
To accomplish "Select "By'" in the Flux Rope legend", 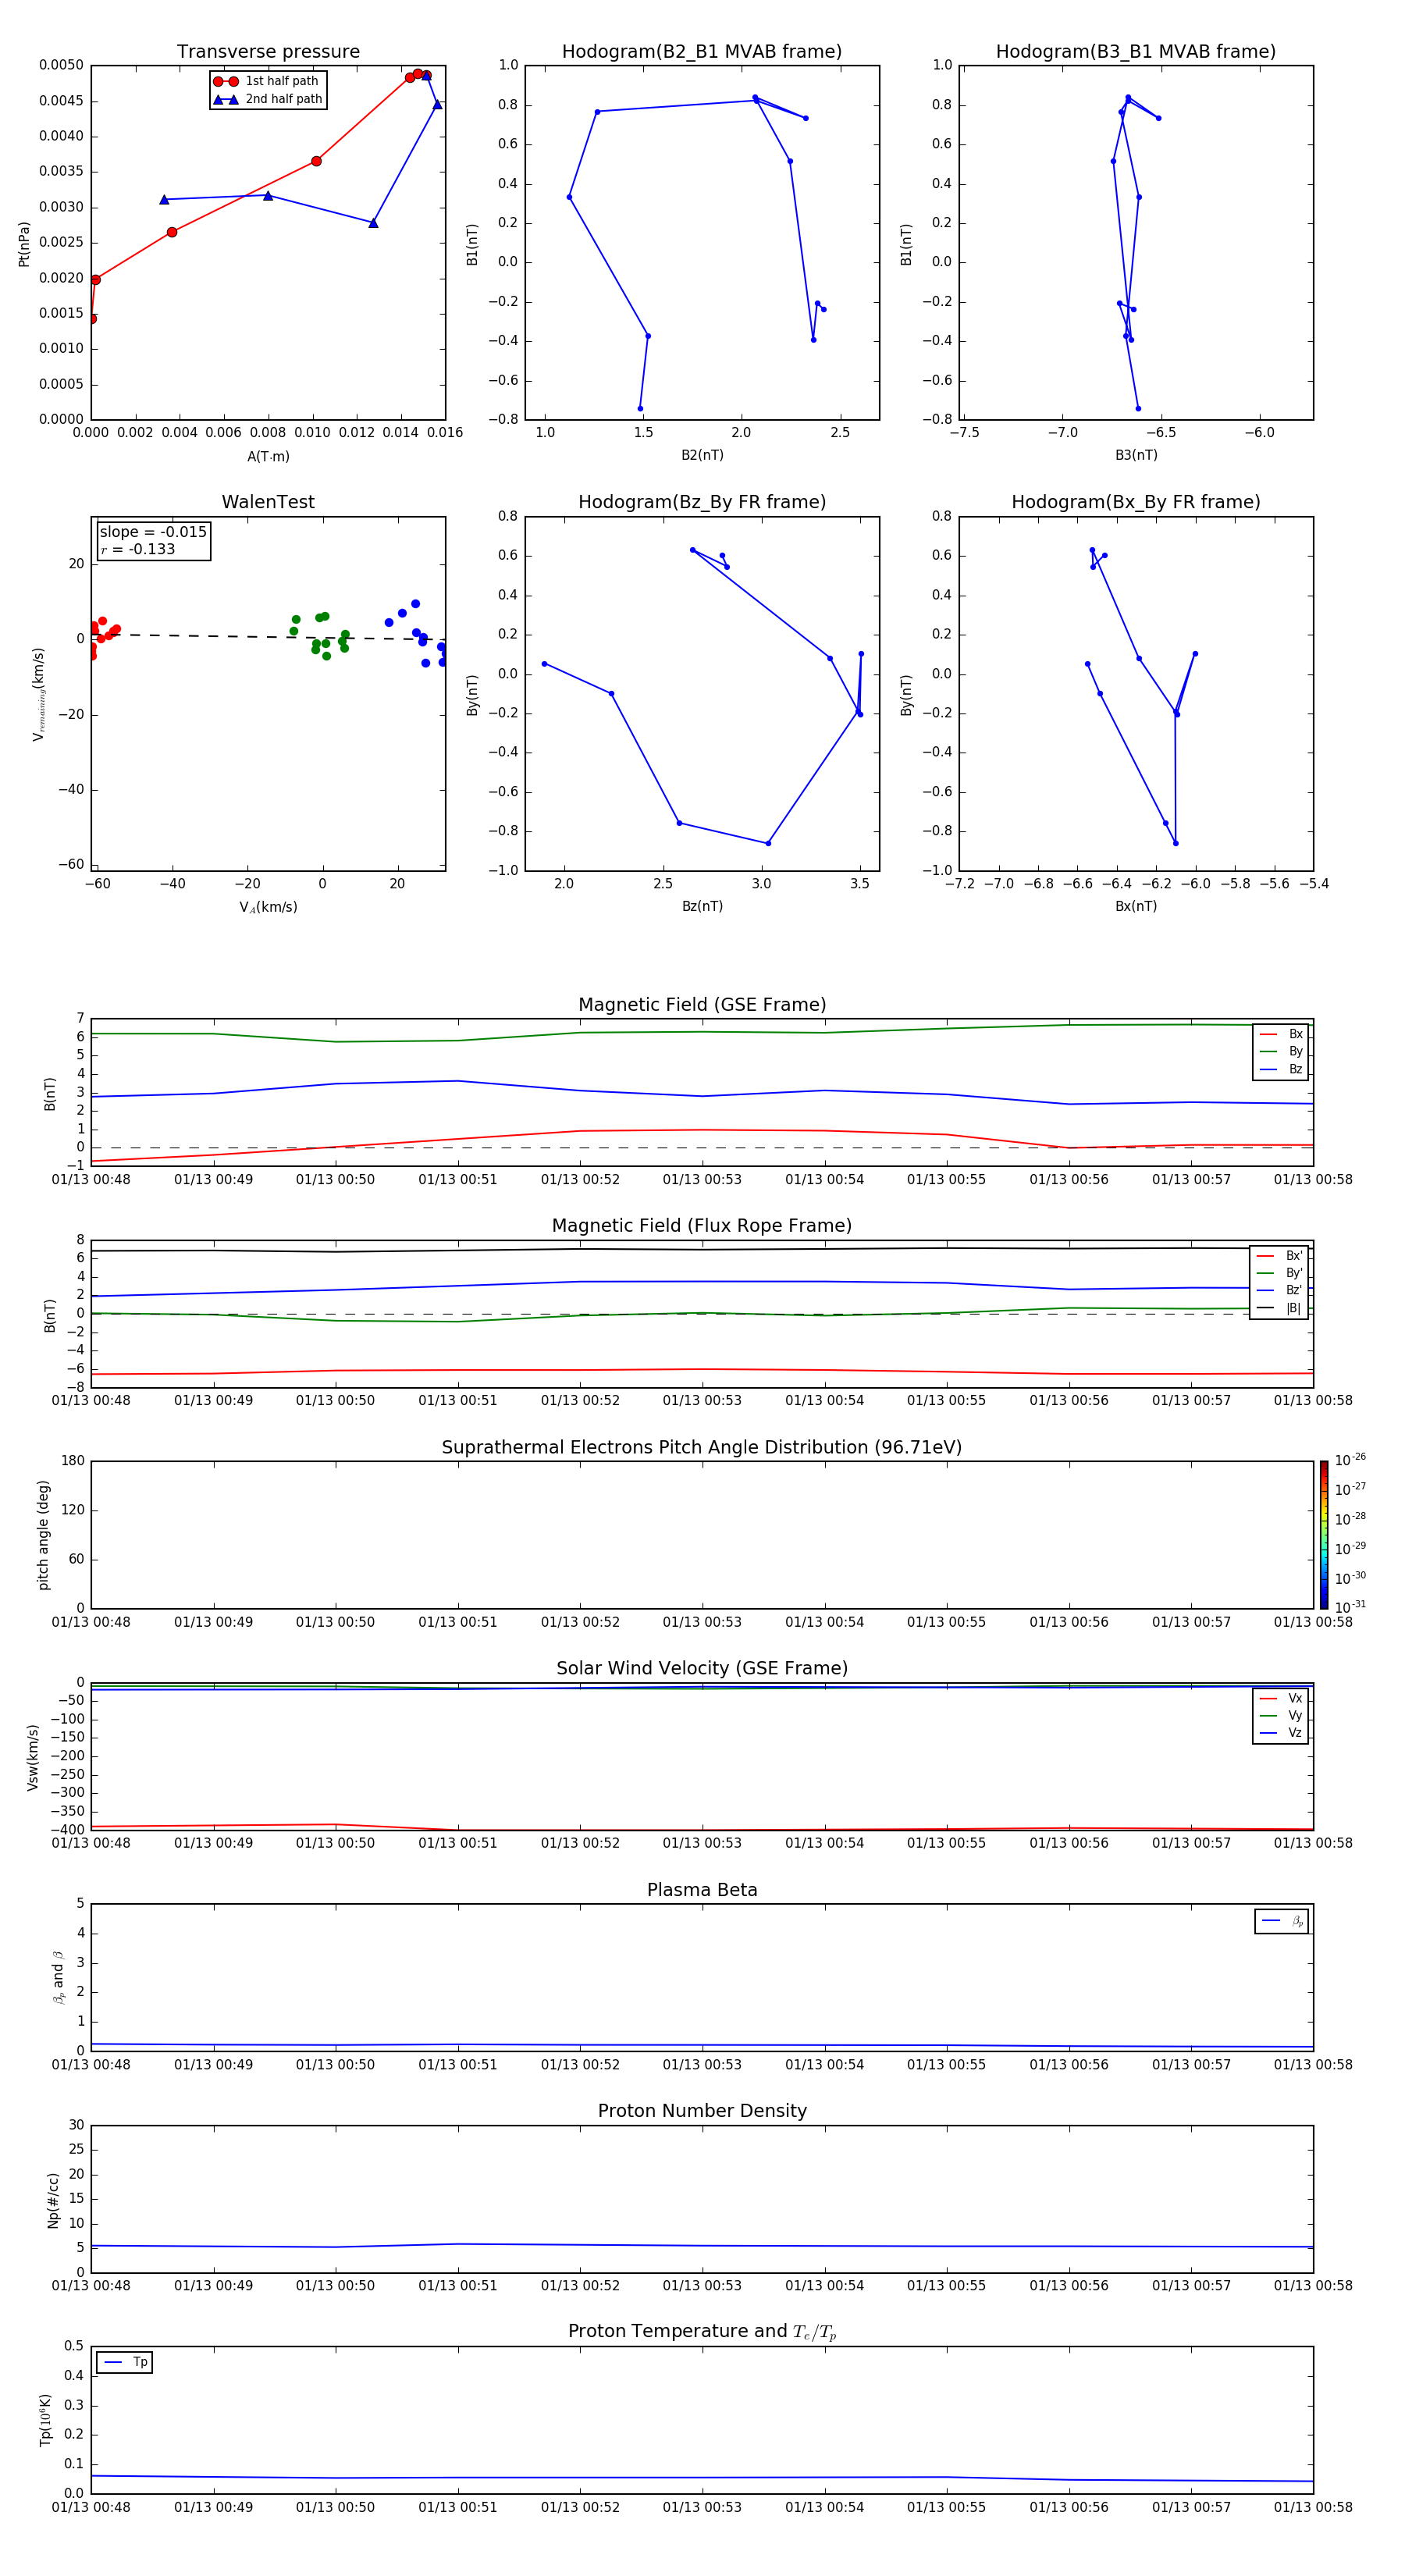I will click(1279, 1273).
